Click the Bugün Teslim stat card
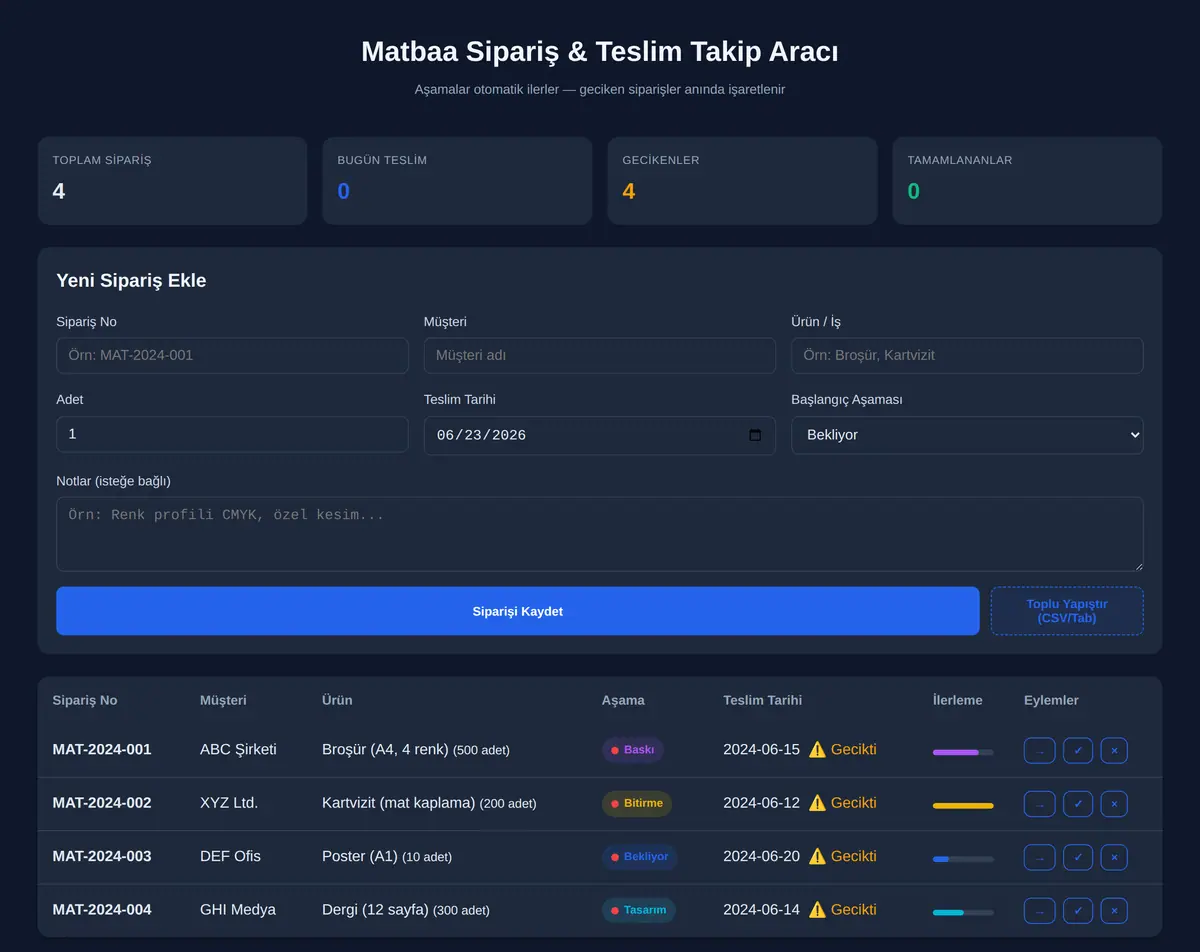 coord(457,181)
